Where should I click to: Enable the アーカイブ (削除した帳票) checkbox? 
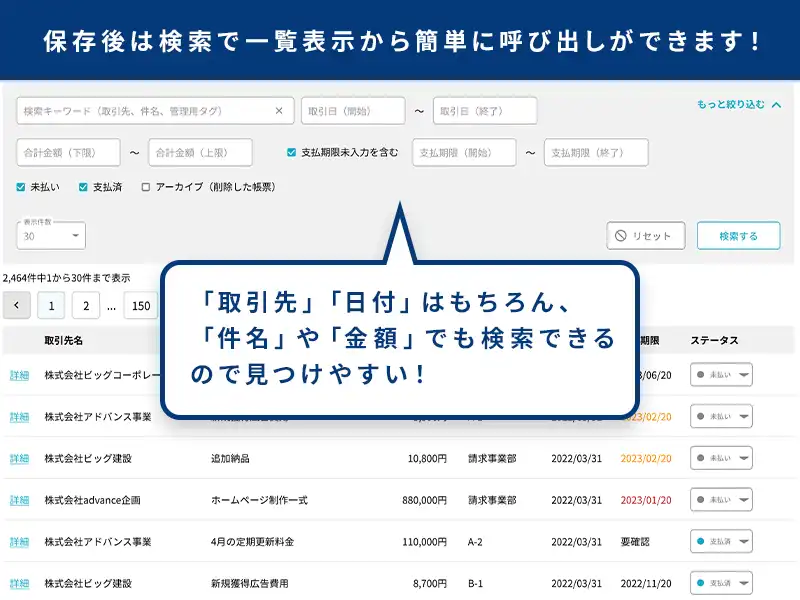(146, 187)
